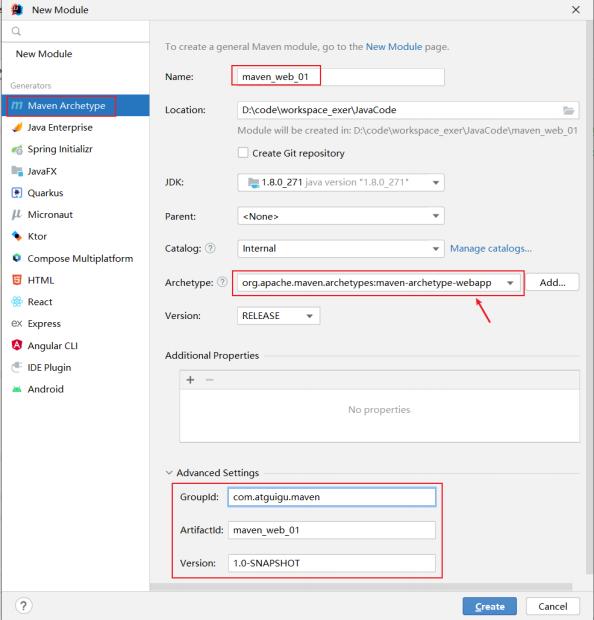Click the Maven Archetype generator icon

pos(17,106)
